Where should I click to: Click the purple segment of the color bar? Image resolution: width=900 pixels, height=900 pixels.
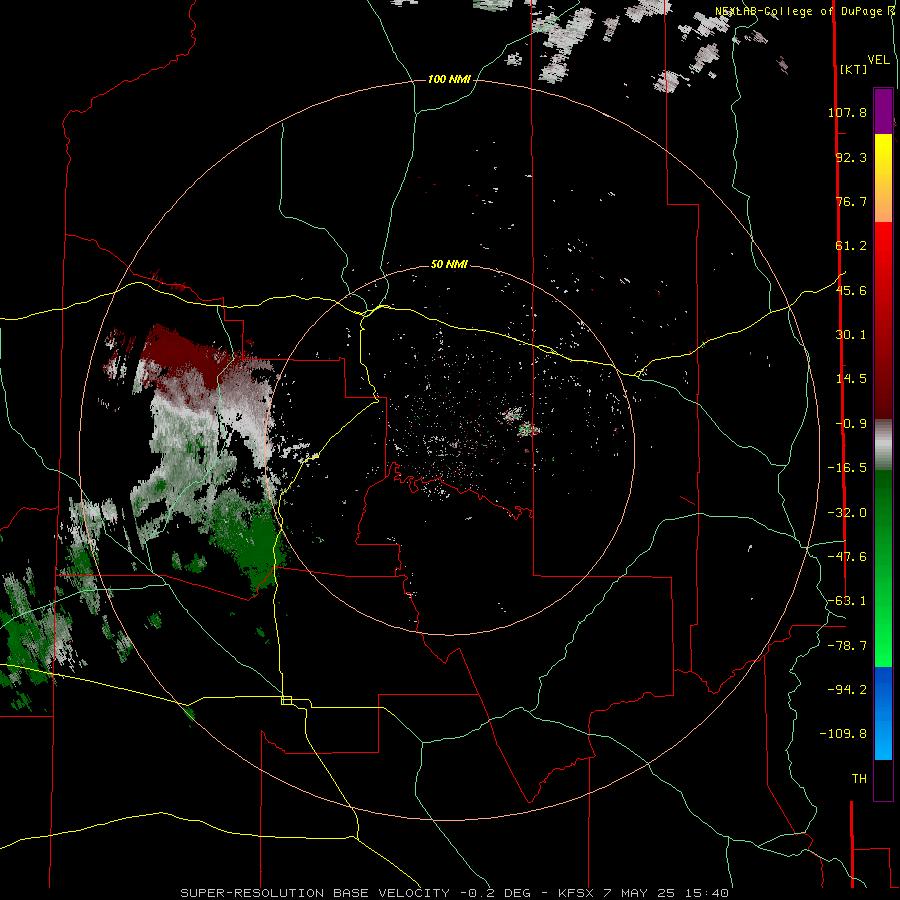click(x=883, y=111)
